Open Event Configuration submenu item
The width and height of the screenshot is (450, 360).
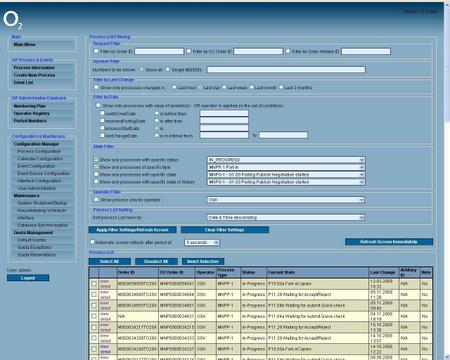[x=36, y=166]
